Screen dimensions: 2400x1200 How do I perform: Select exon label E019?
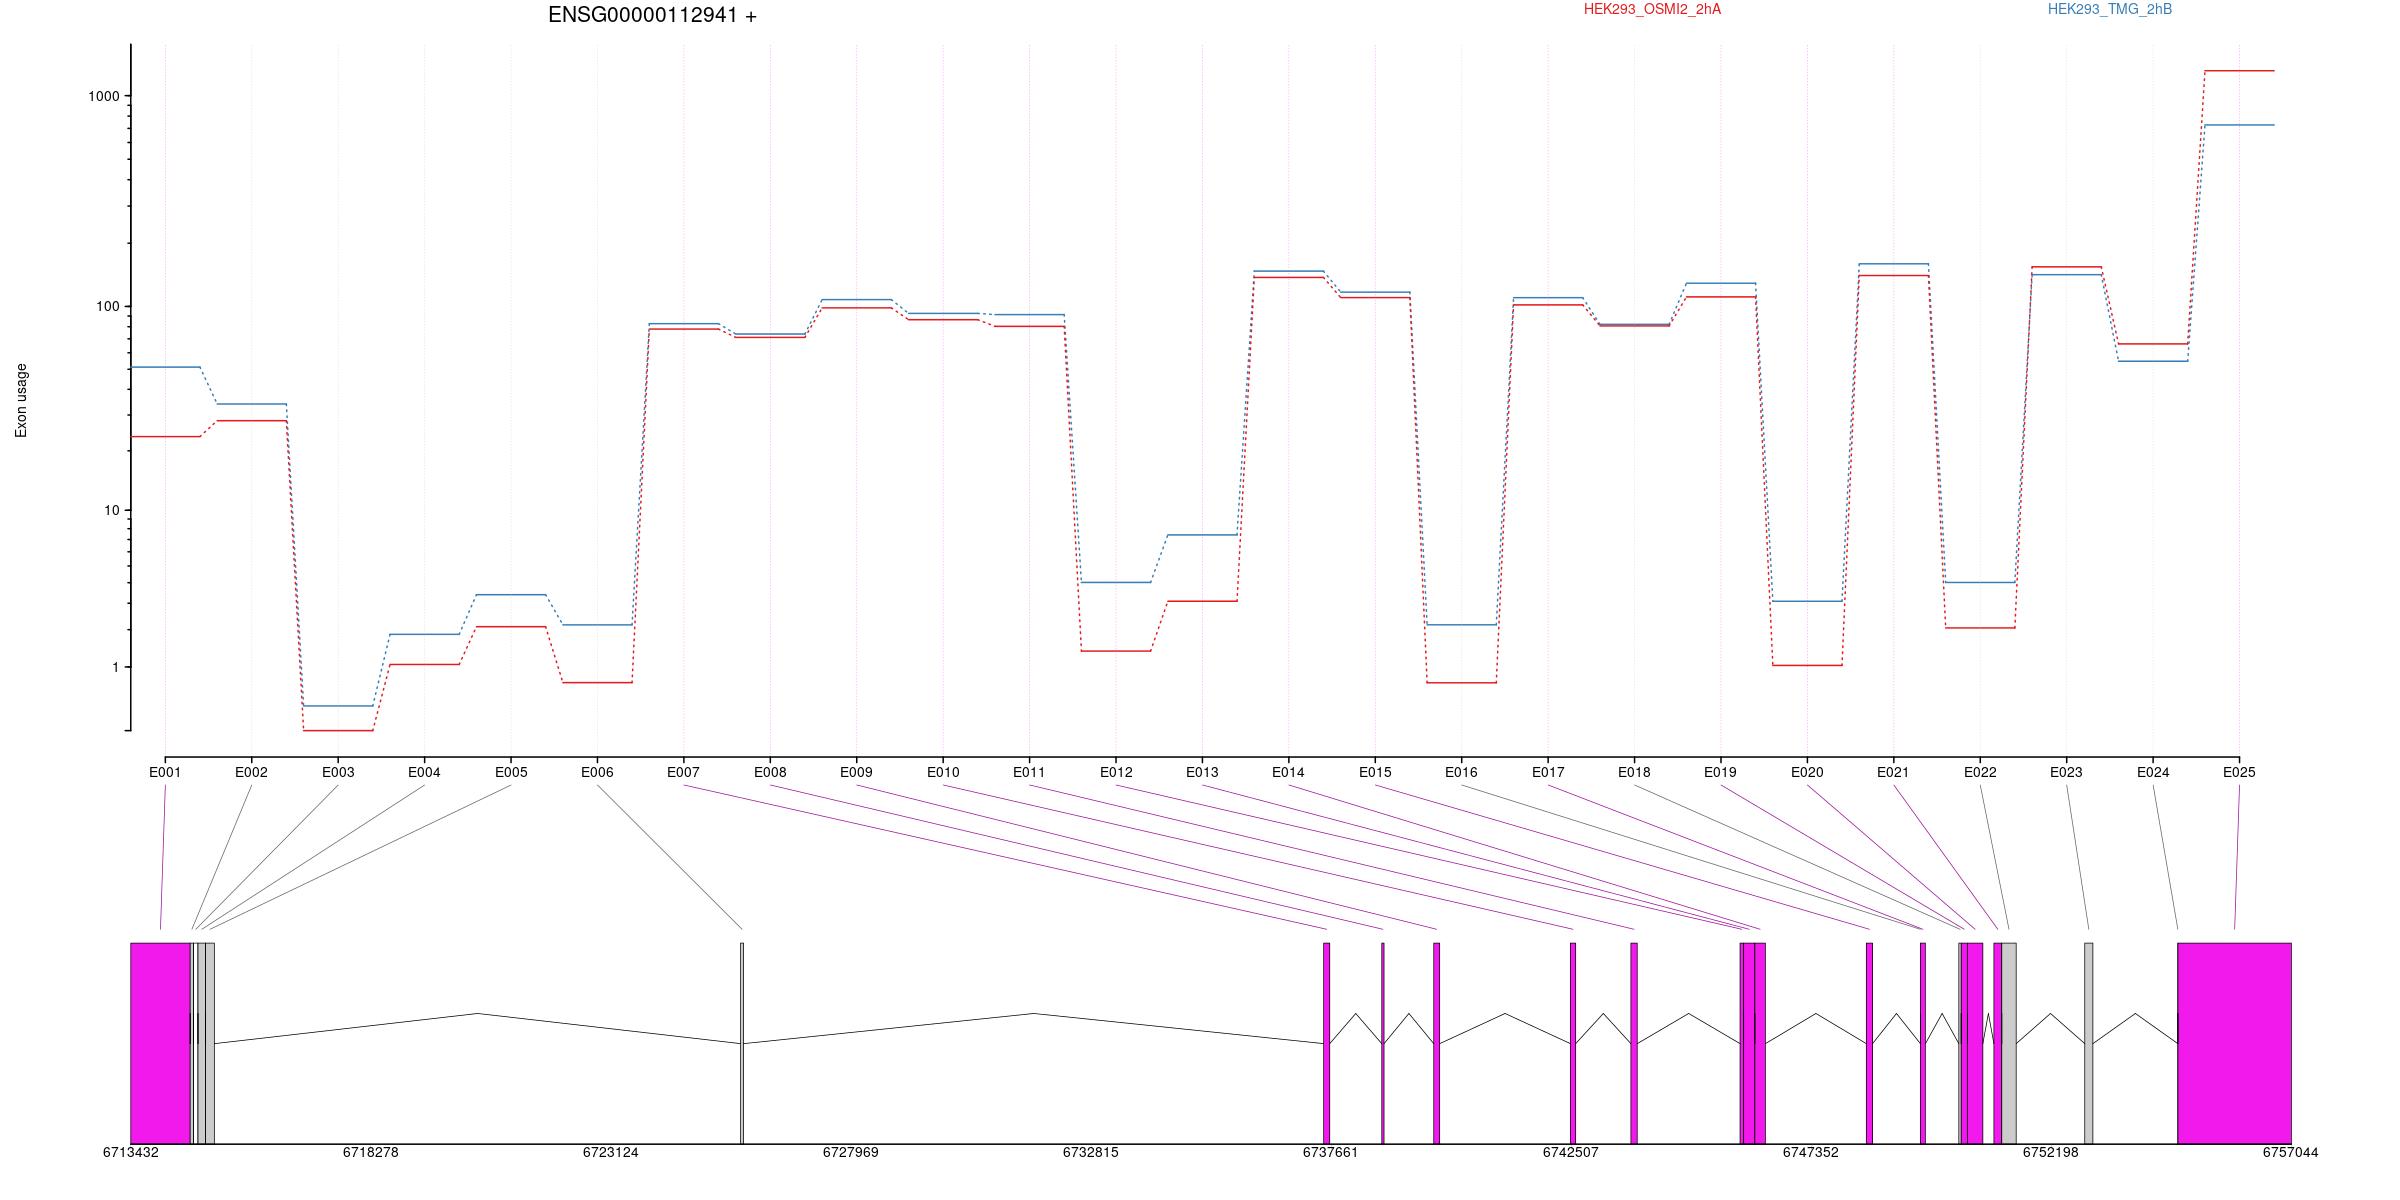point(1720,772)
